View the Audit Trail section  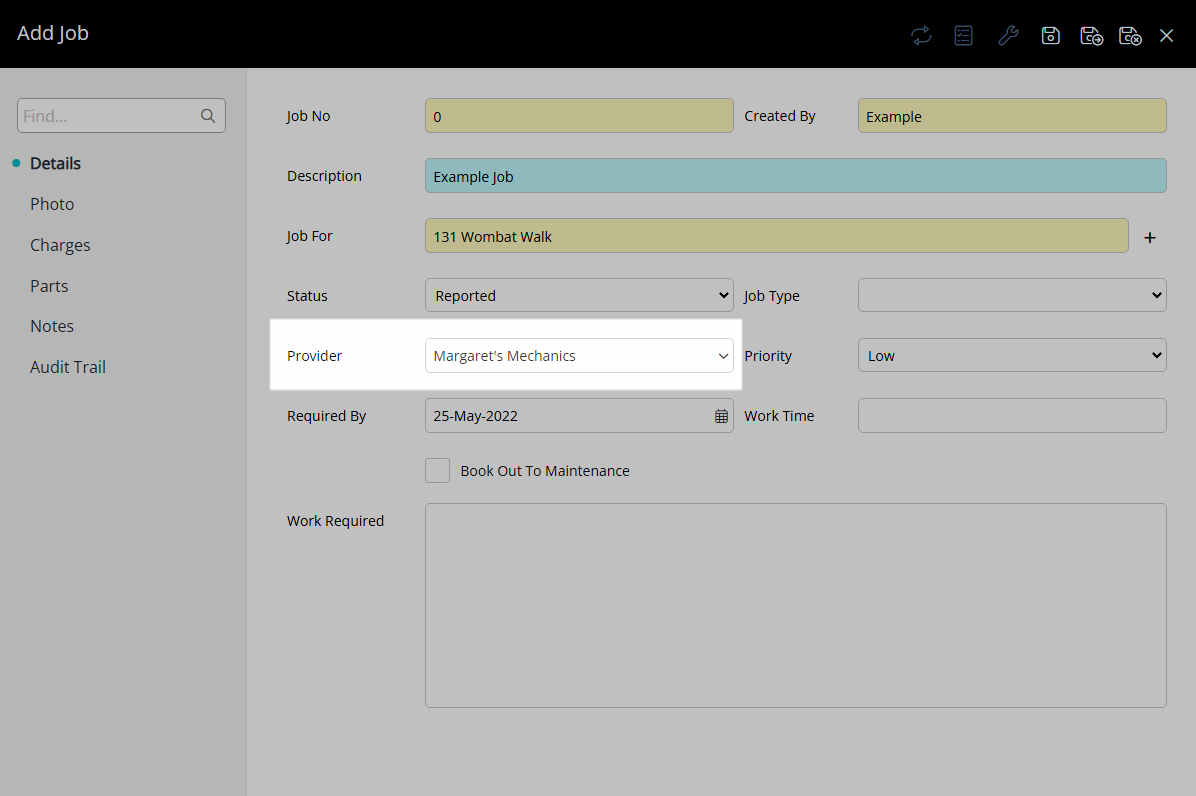pos(68,368)
